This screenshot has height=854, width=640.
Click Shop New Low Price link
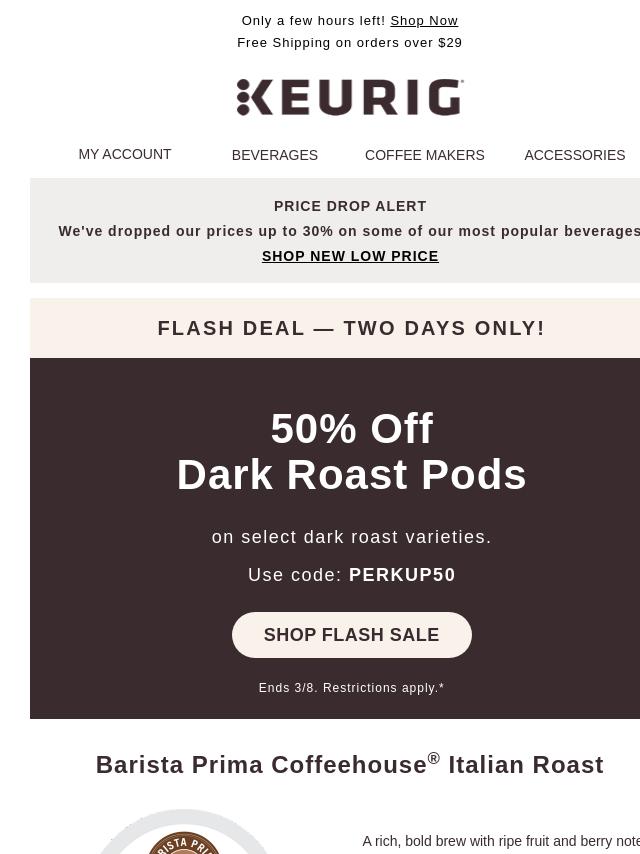click(350, 256)
